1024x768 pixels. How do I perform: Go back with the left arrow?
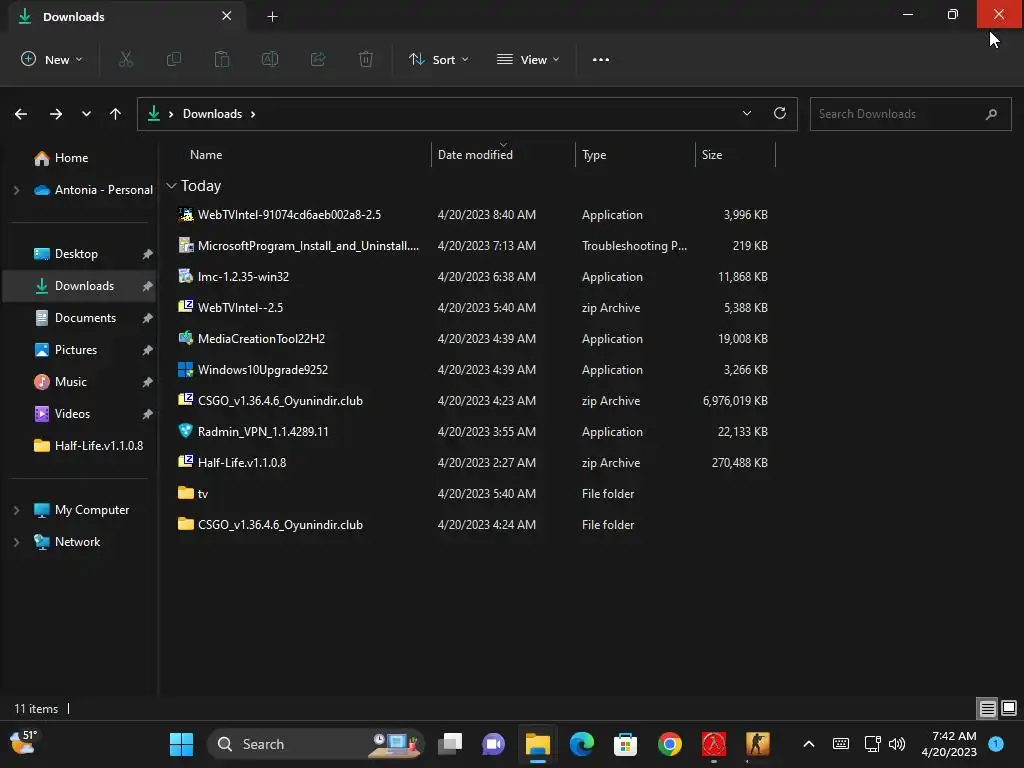[x=21, y=114]
